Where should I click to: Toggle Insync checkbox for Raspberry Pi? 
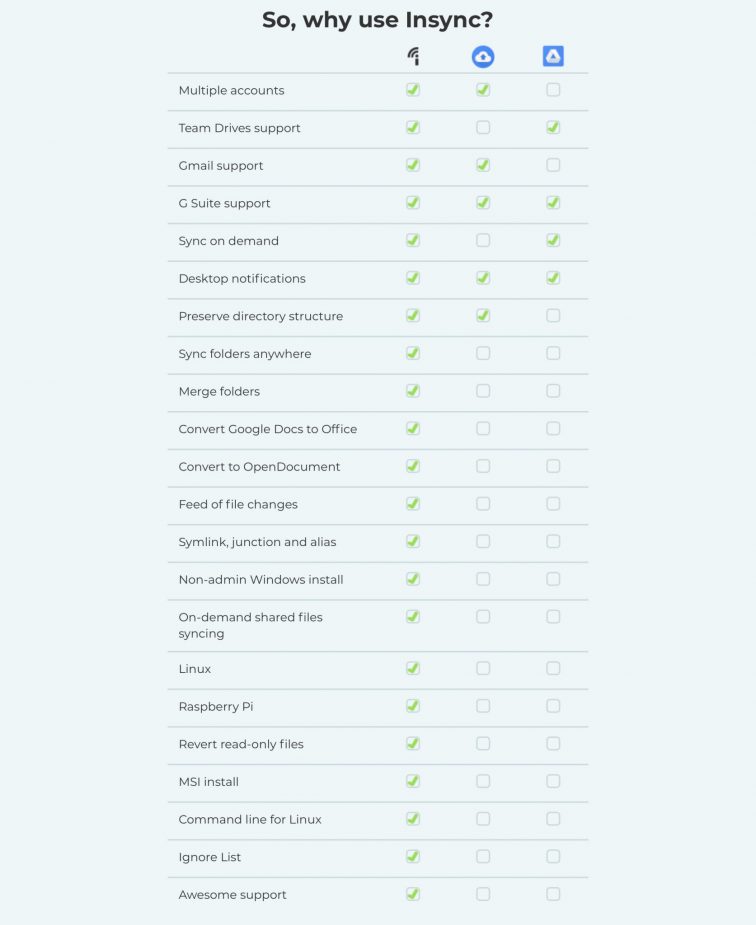click(x=413, y=706)
